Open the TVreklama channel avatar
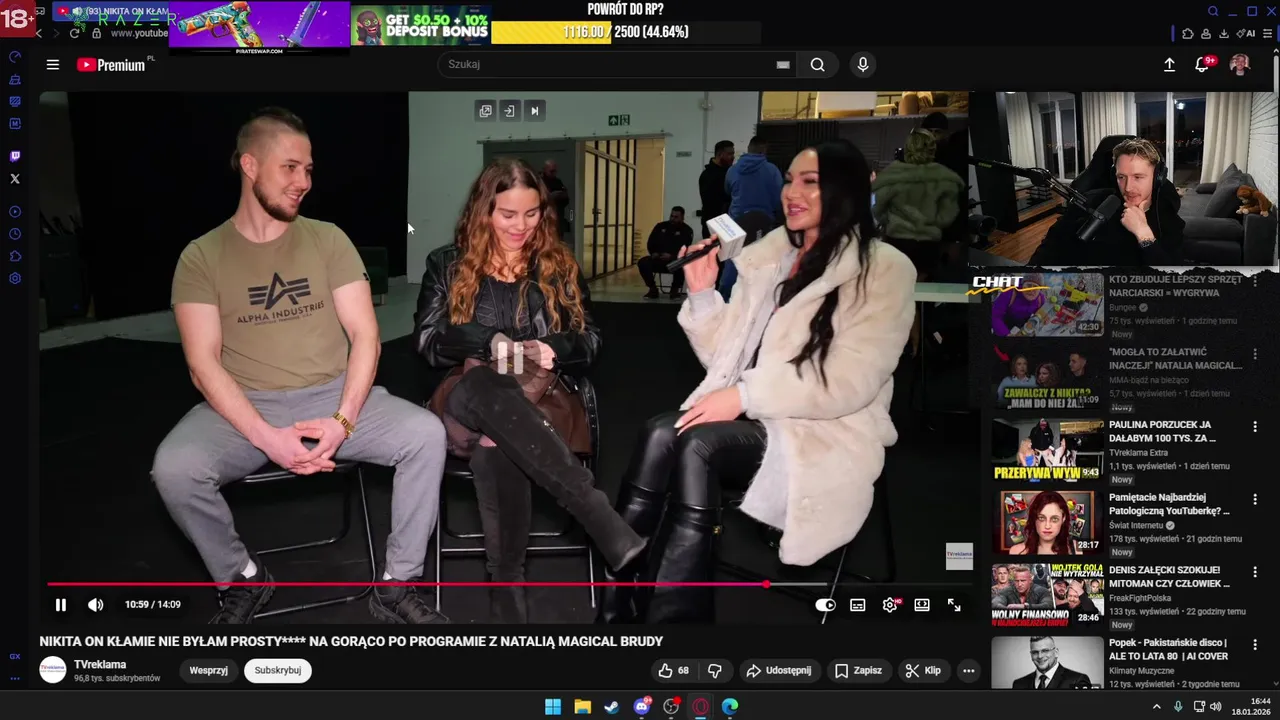This screenshot has height=720, width=1280. click(53, 671)
